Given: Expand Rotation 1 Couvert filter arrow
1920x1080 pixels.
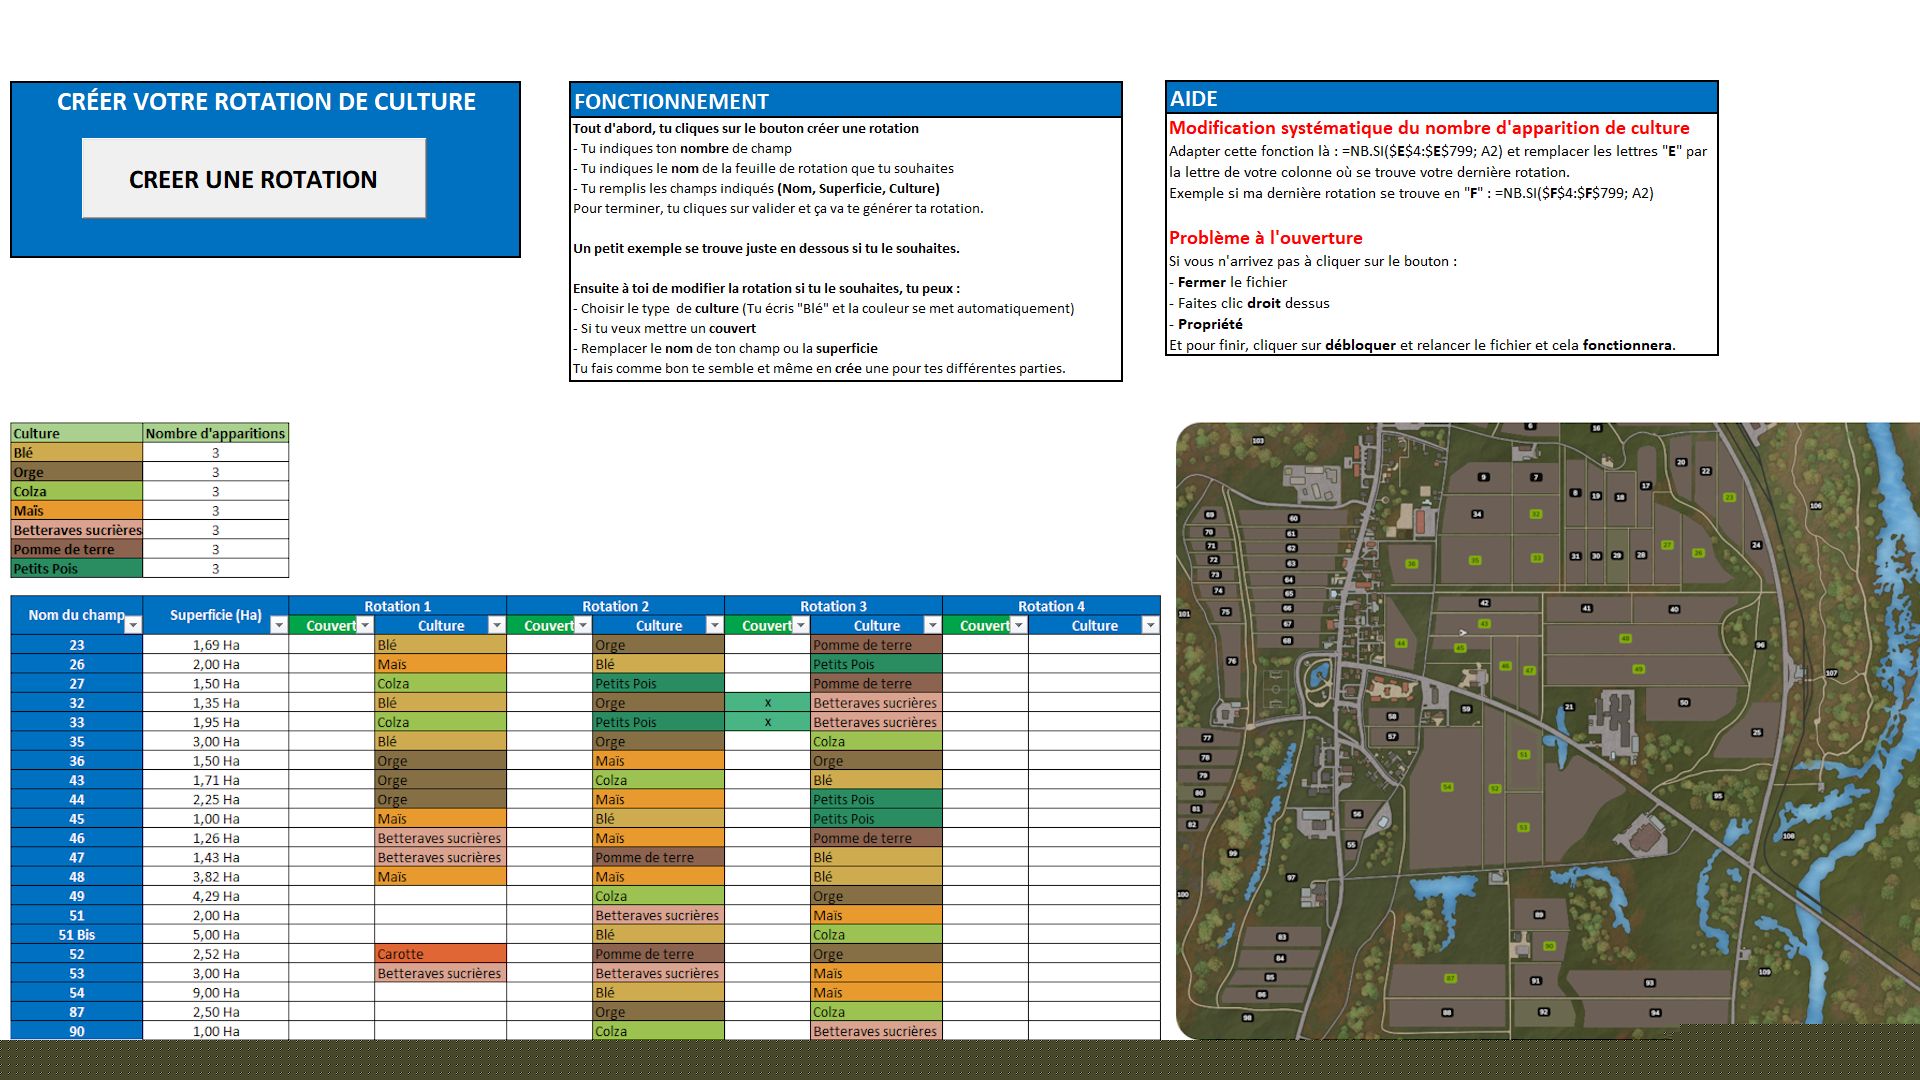Looking at the screenshot, I should click(x=365, y=625).
